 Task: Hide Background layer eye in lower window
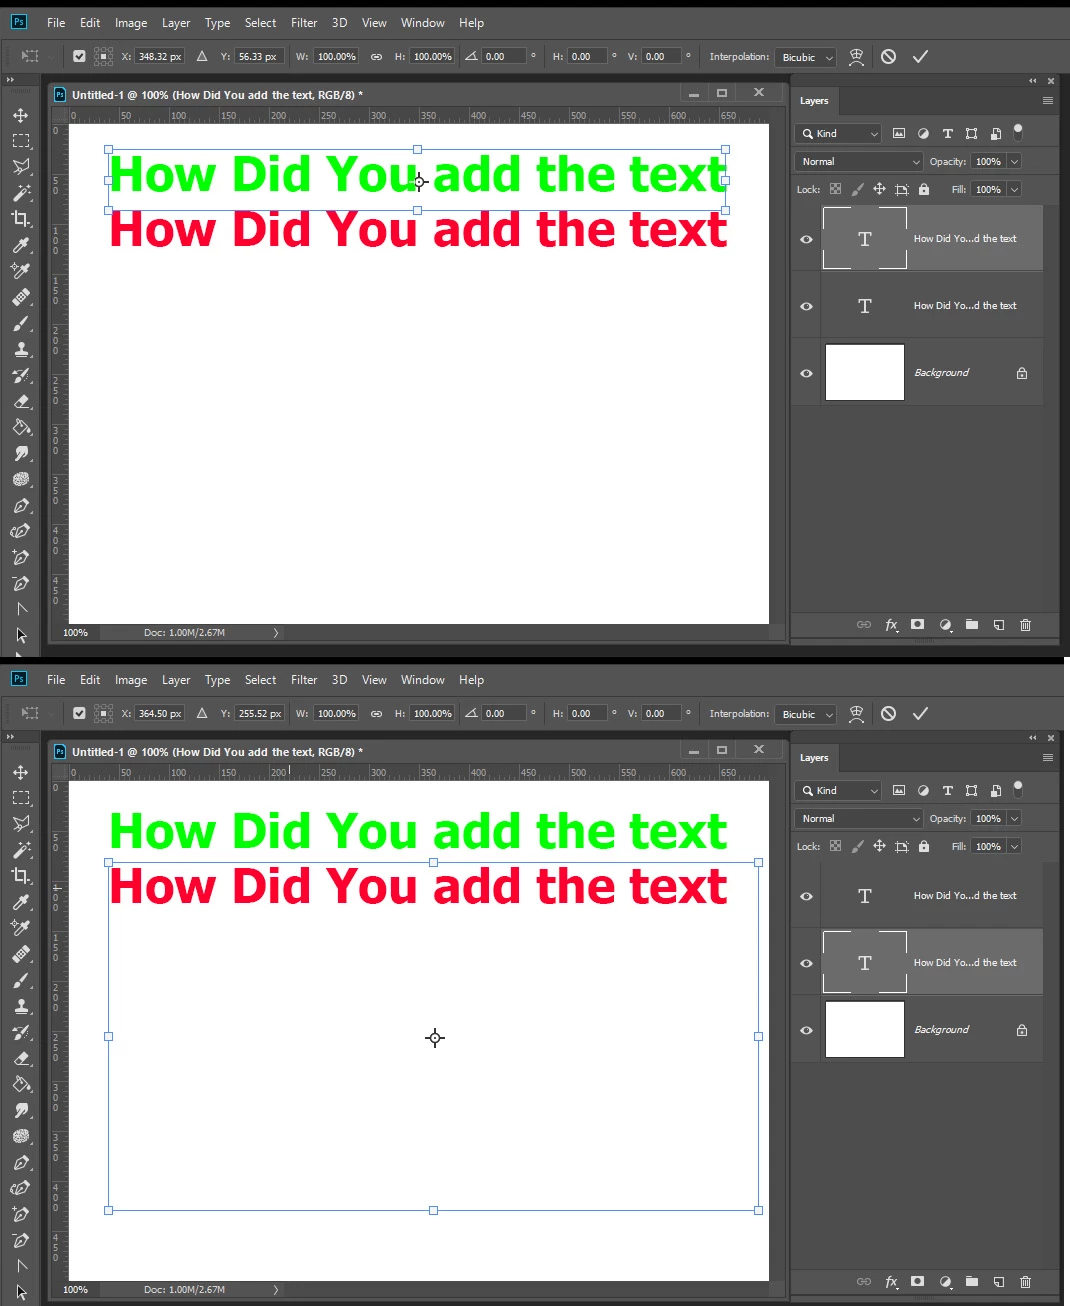[x=806, y=1030]
